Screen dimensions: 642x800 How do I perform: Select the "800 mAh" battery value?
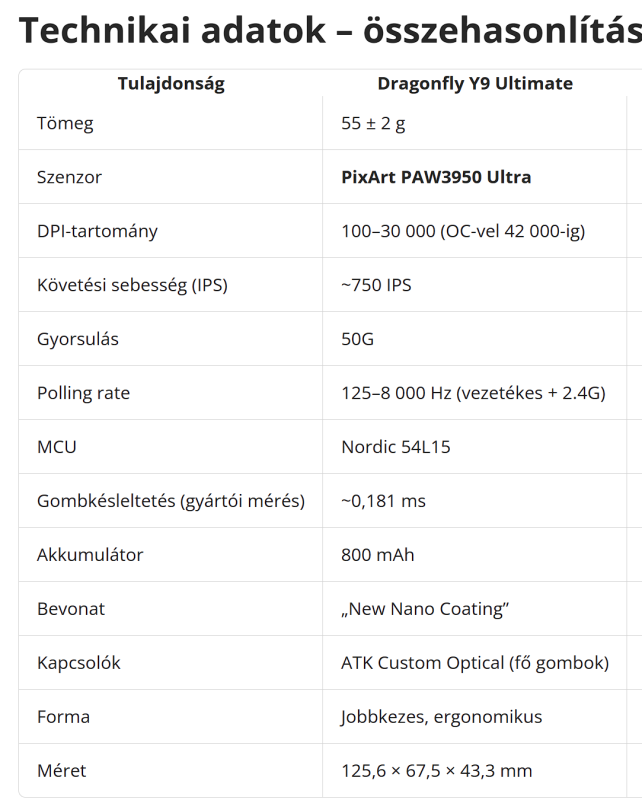377,556
